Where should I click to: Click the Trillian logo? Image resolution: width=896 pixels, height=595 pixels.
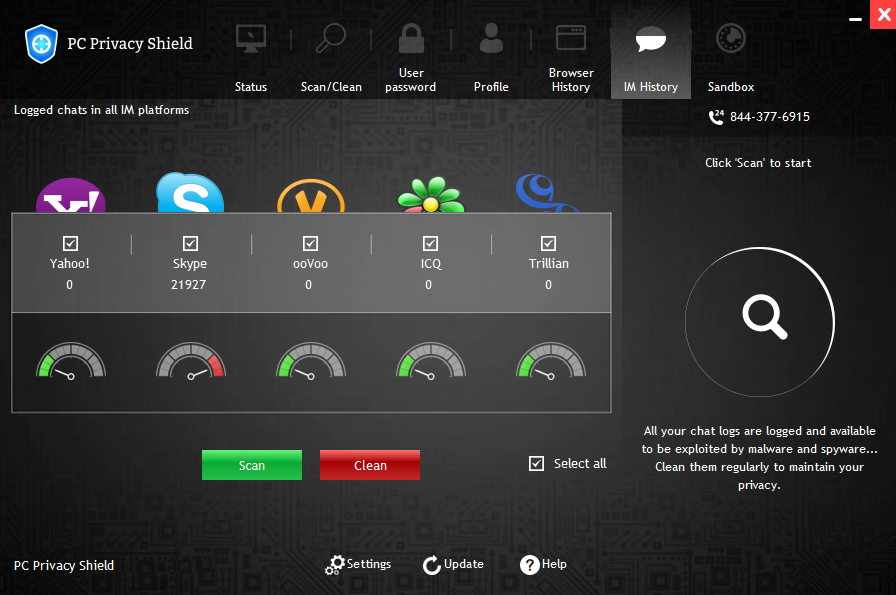tap(547, 193)
